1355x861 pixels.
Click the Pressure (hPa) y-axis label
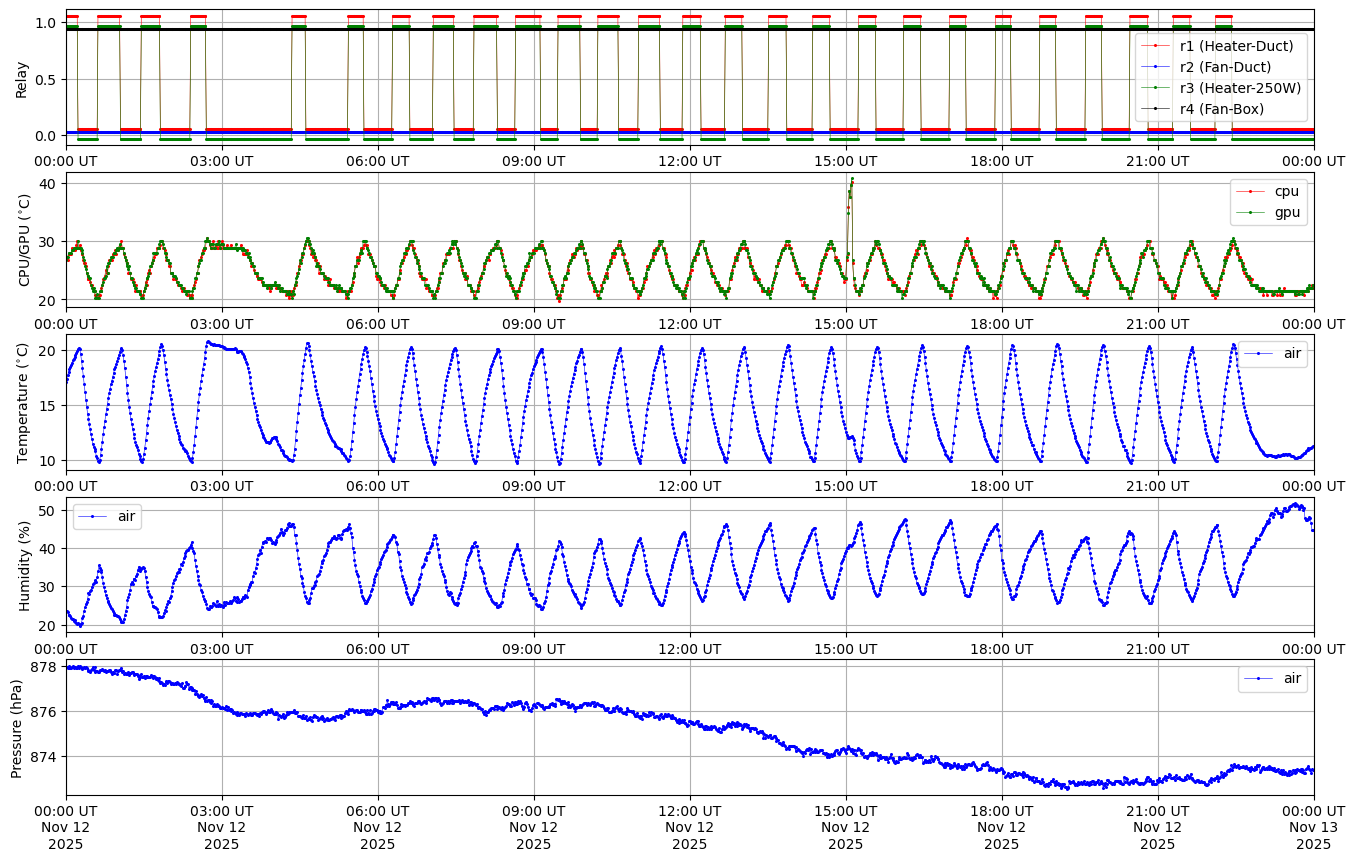coord(17,727)
